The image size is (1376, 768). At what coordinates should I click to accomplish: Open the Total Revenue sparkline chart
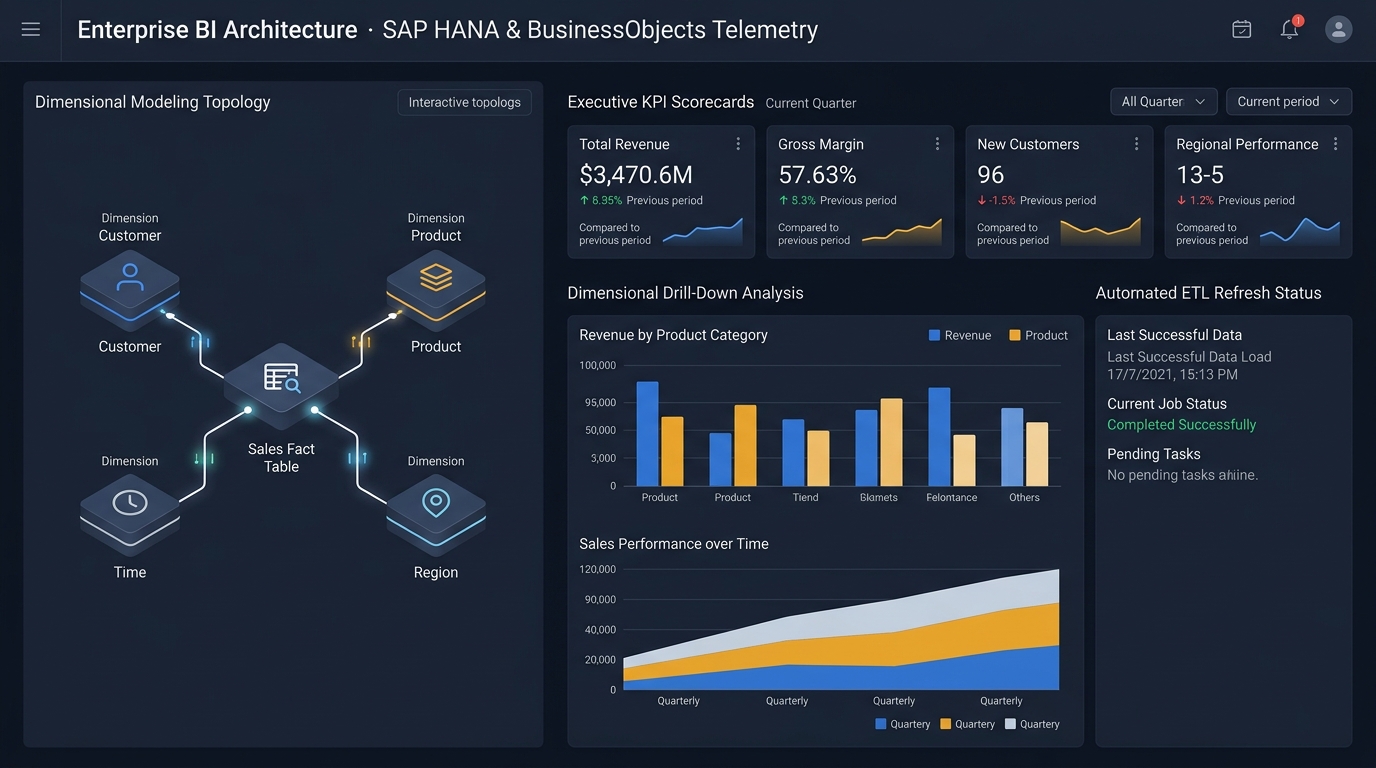pyautogui.click(x=702, y=232)
